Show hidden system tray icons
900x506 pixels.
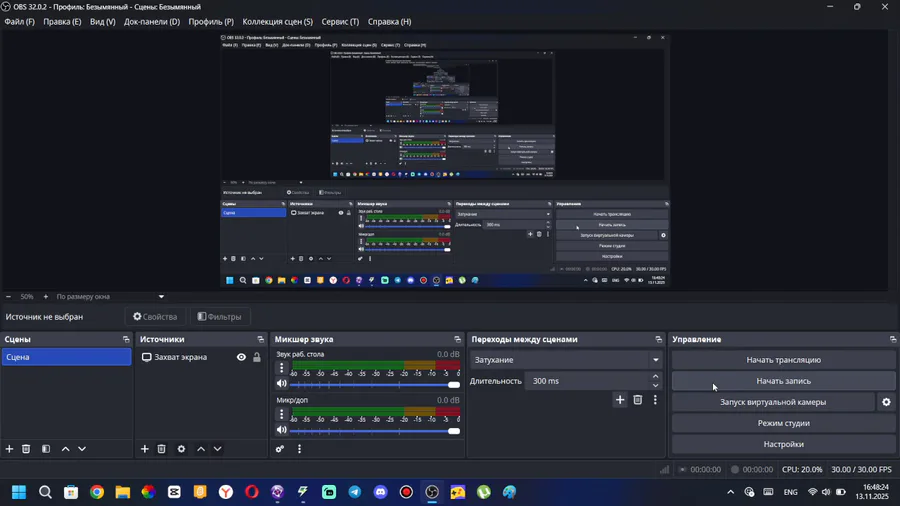coord(730,492)
